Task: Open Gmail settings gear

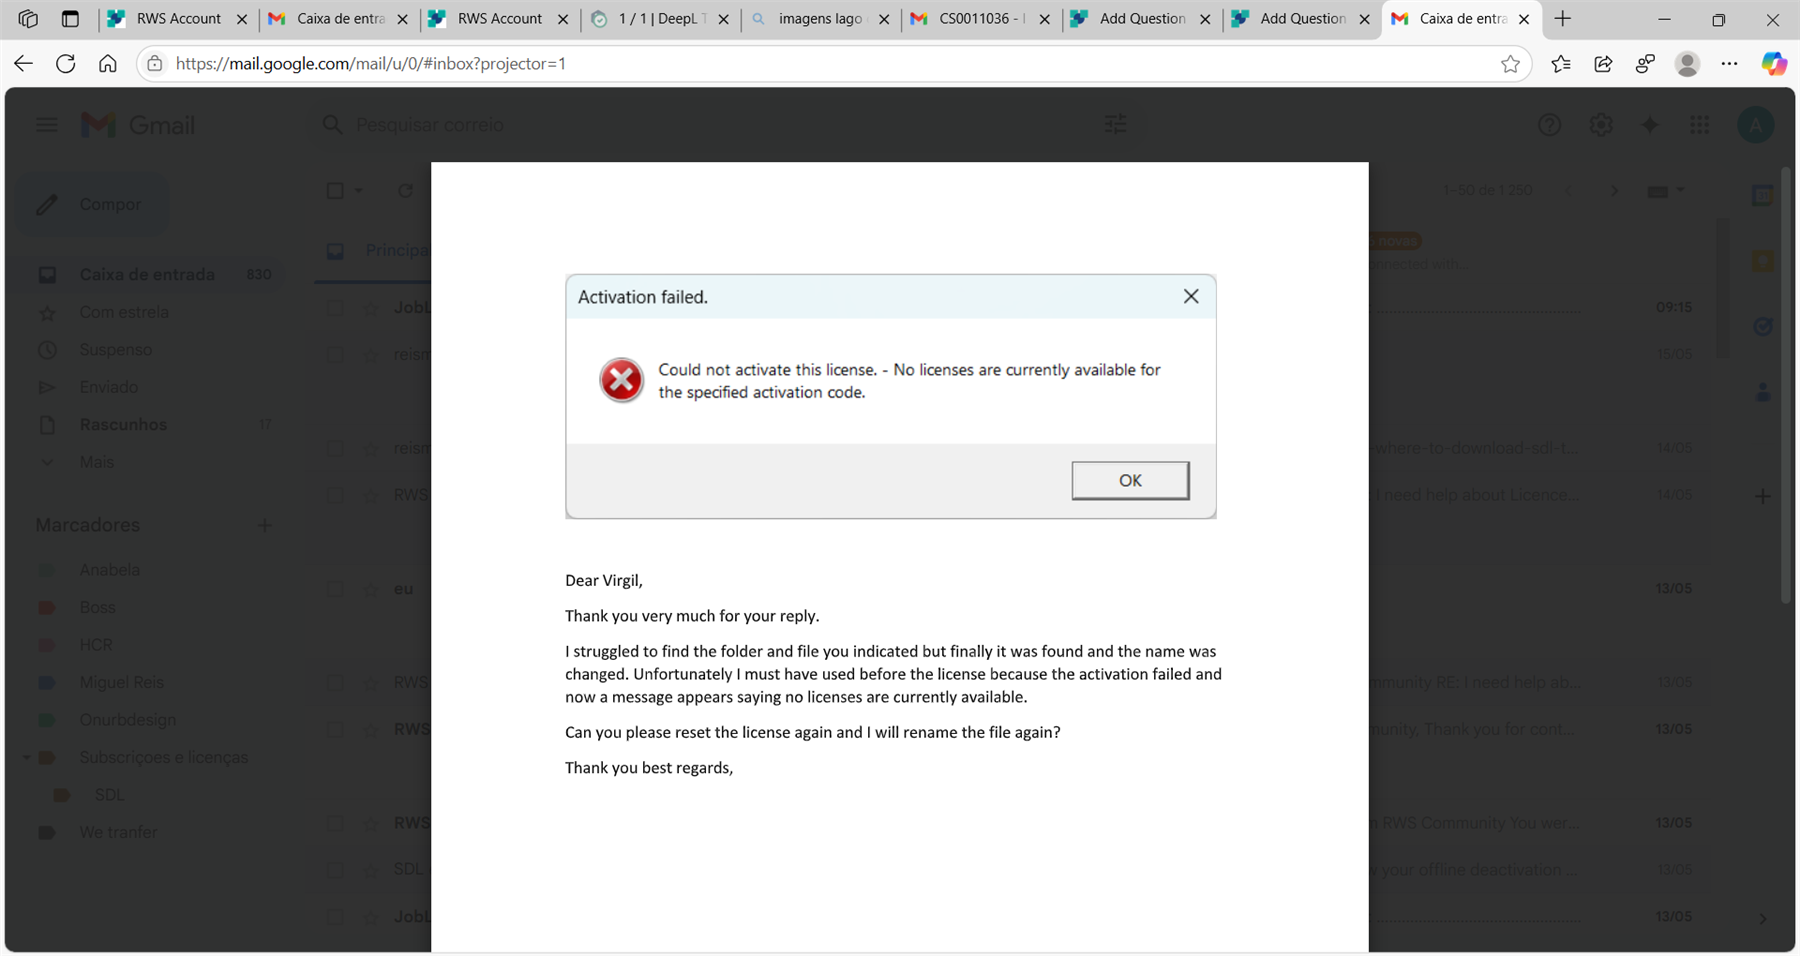Action: [x=1601, y=124]
